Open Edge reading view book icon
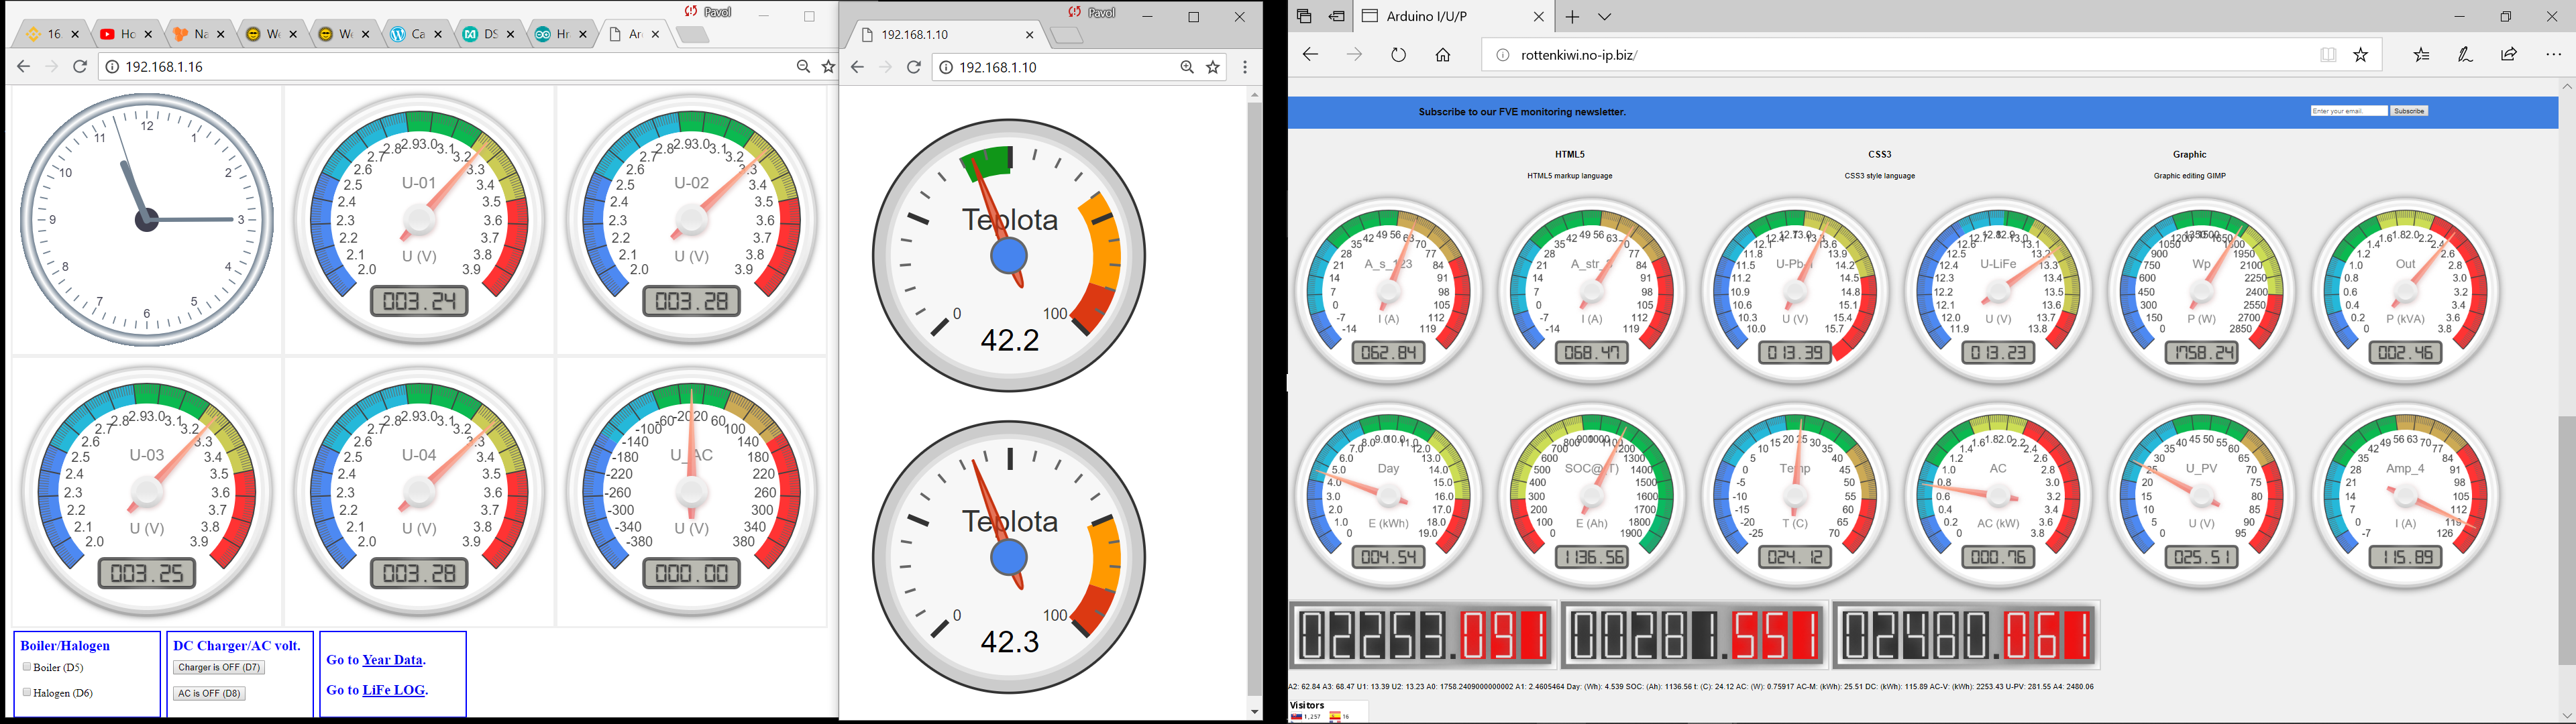Viewport: 2576px width, 724px height. tap(2328, 55)
